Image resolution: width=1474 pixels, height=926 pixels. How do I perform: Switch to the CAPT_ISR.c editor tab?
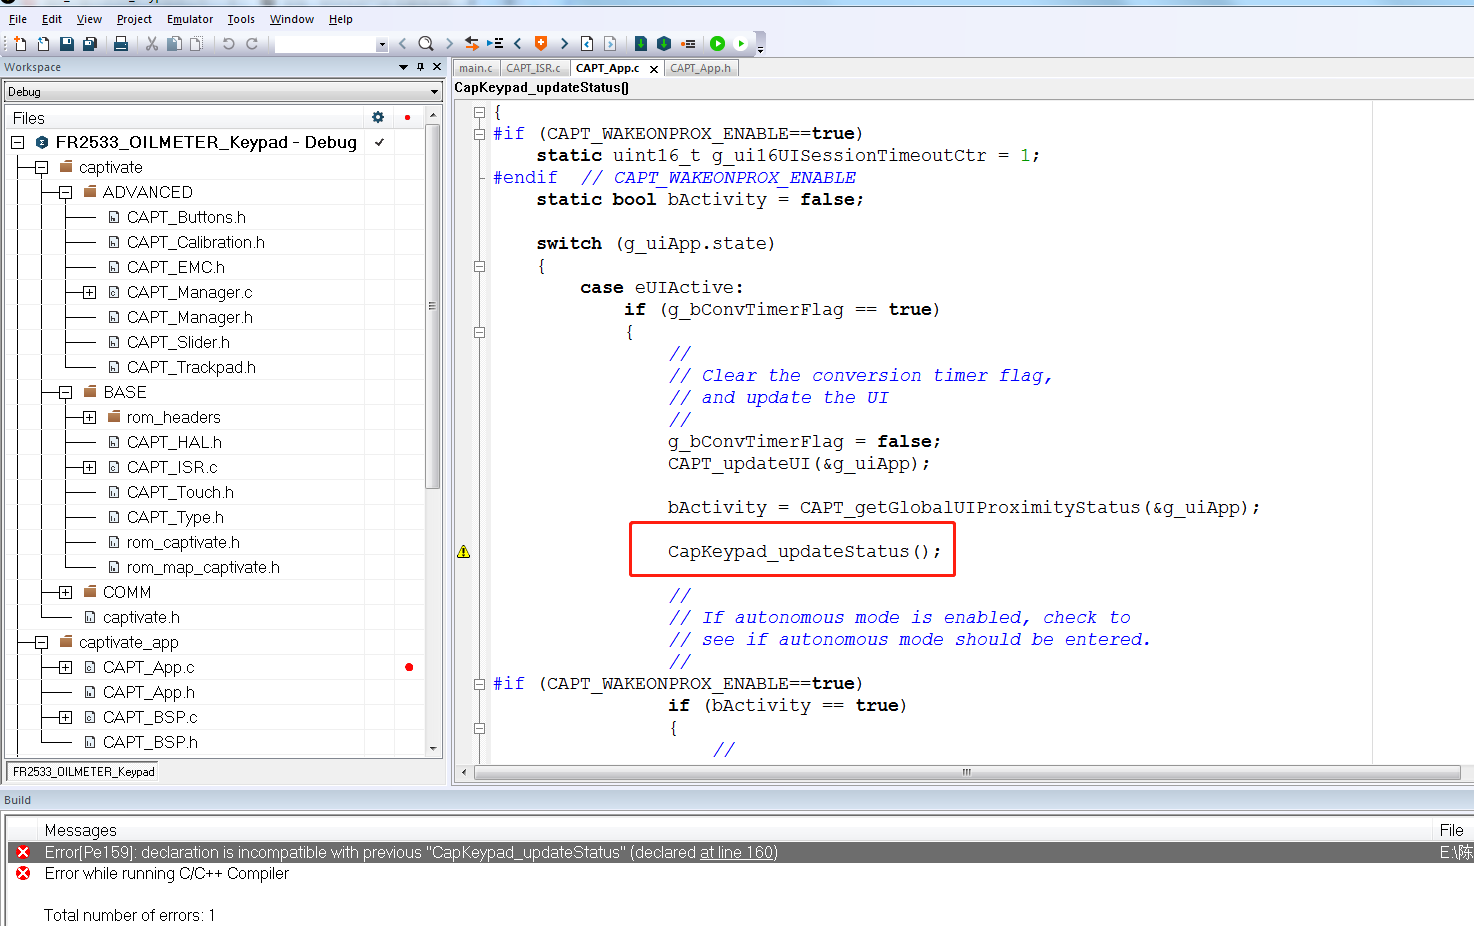pyautogui.click(x=534, y=68)
